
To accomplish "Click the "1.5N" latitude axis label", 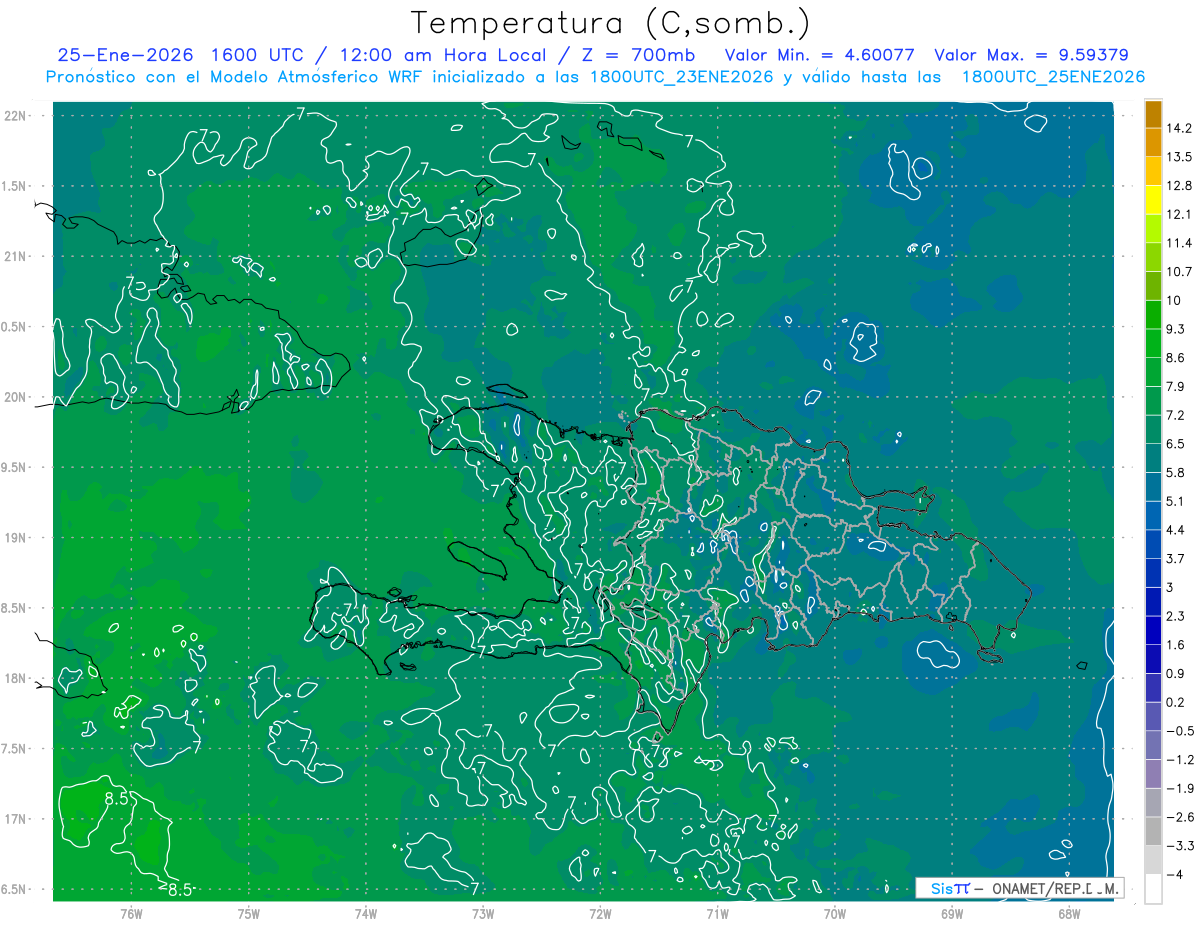I will click(x=15, y=186).
